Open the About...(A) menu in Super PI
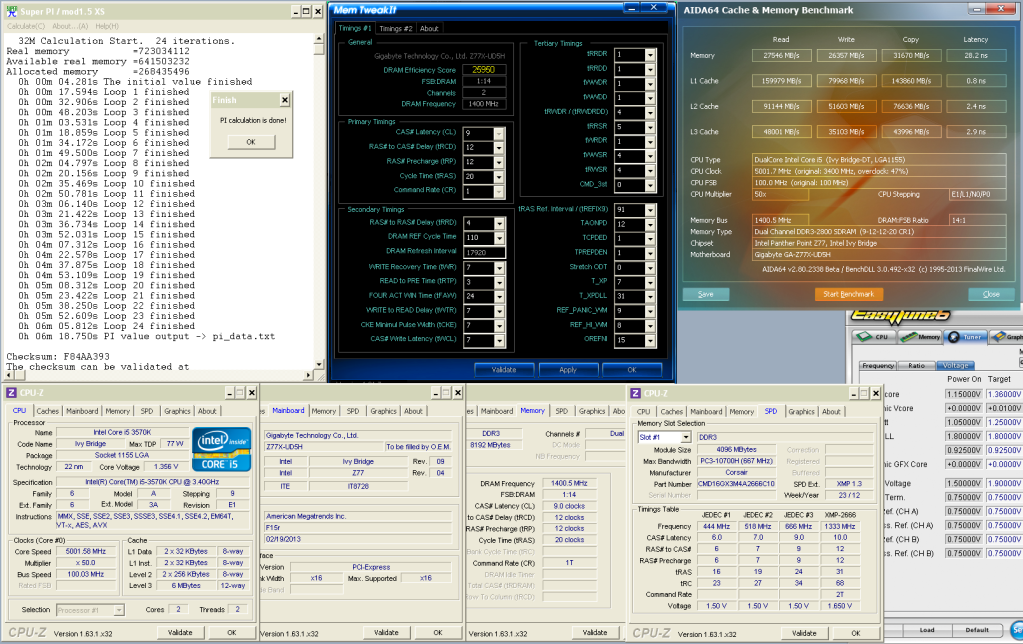1023x644 pixels. click(x=70, y=26)
